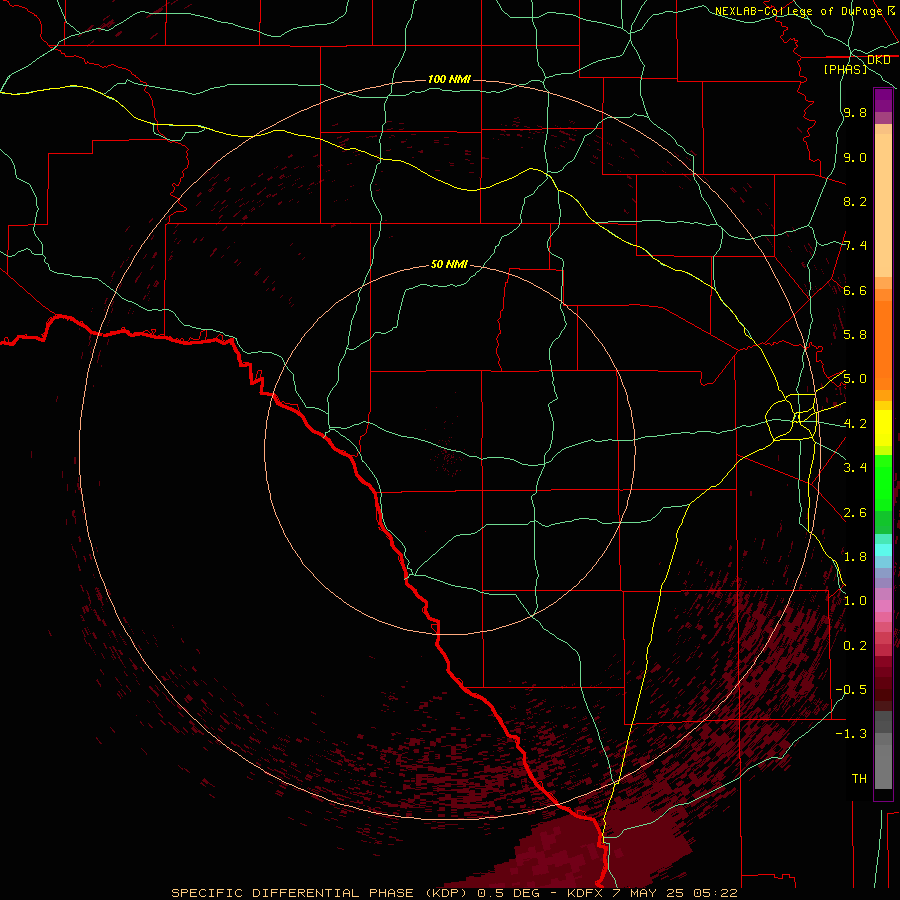The width and height of the screenshot is (900, 900).
Task: Click the 5.0 scale value
Action: point(855,379)
